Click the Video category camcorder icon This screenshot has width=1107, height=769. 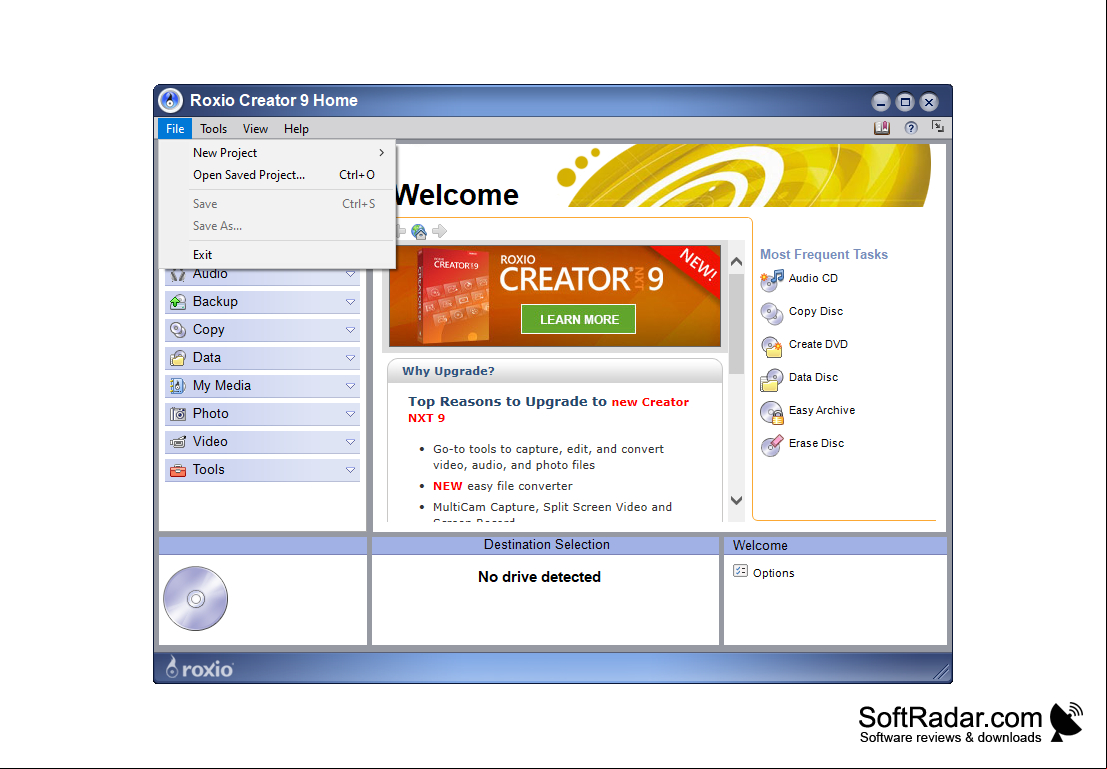point(178,442)
